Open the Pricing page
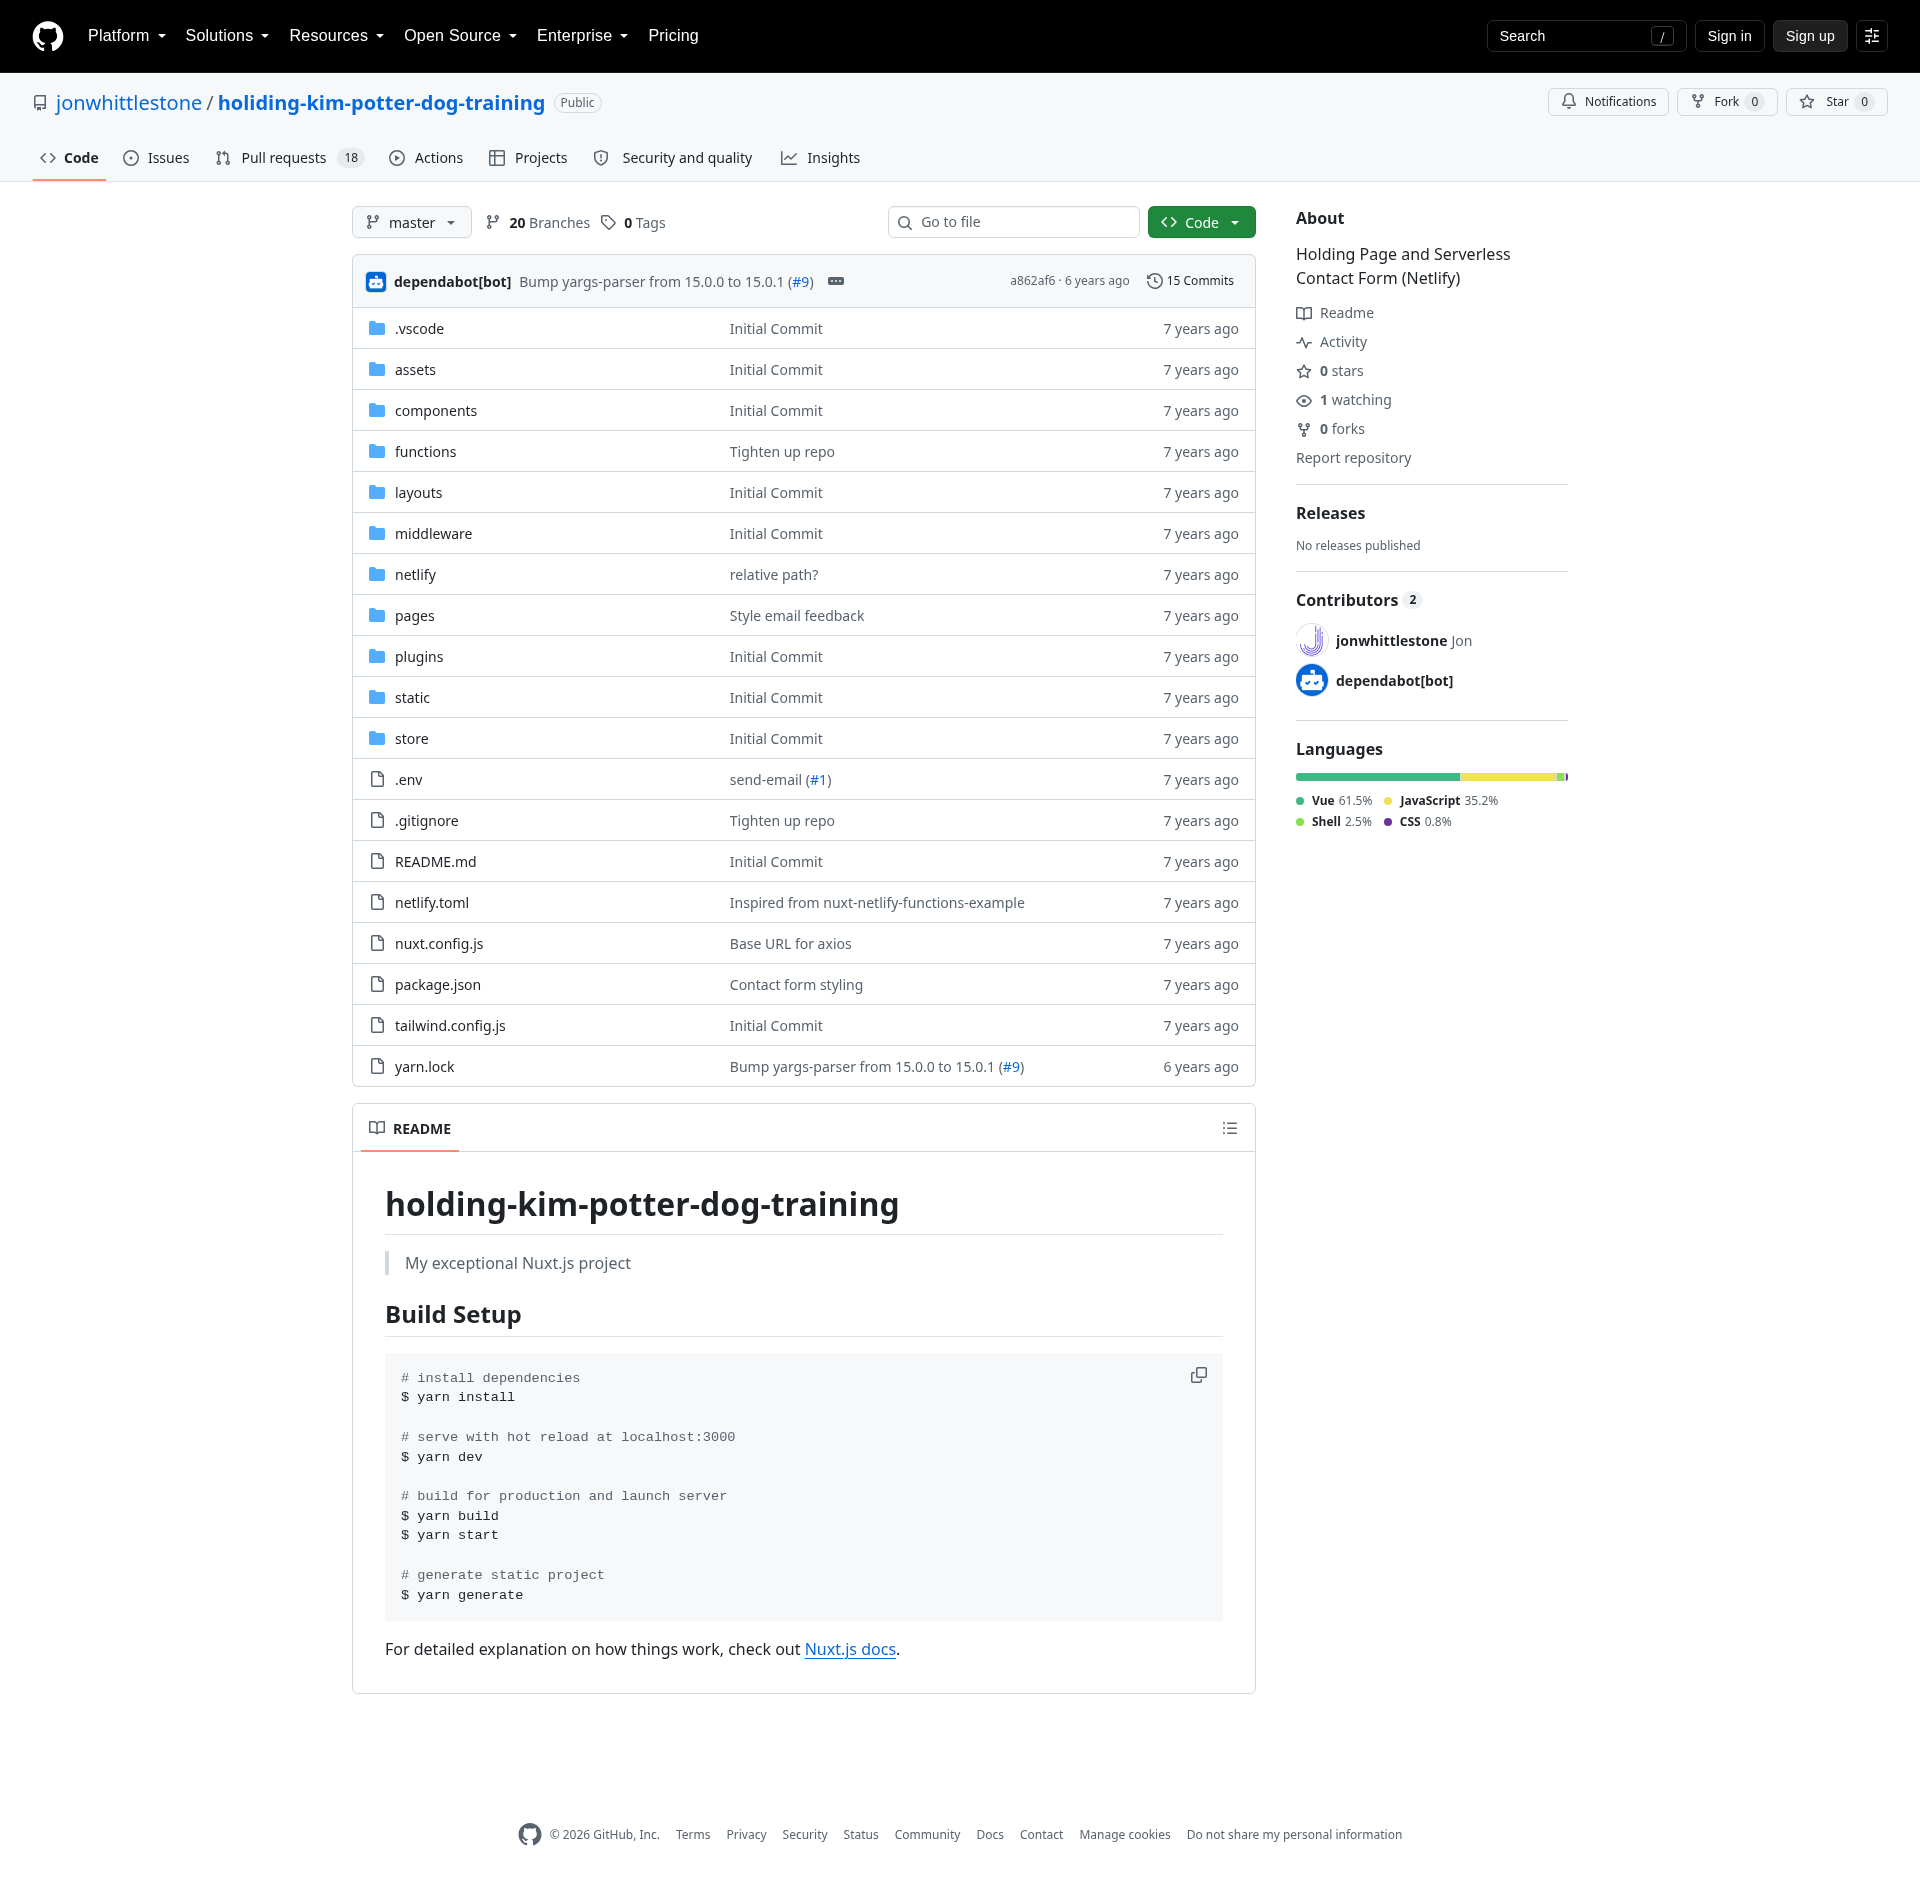Viewport: 1920px width, 1887px height. coord(673,36)
